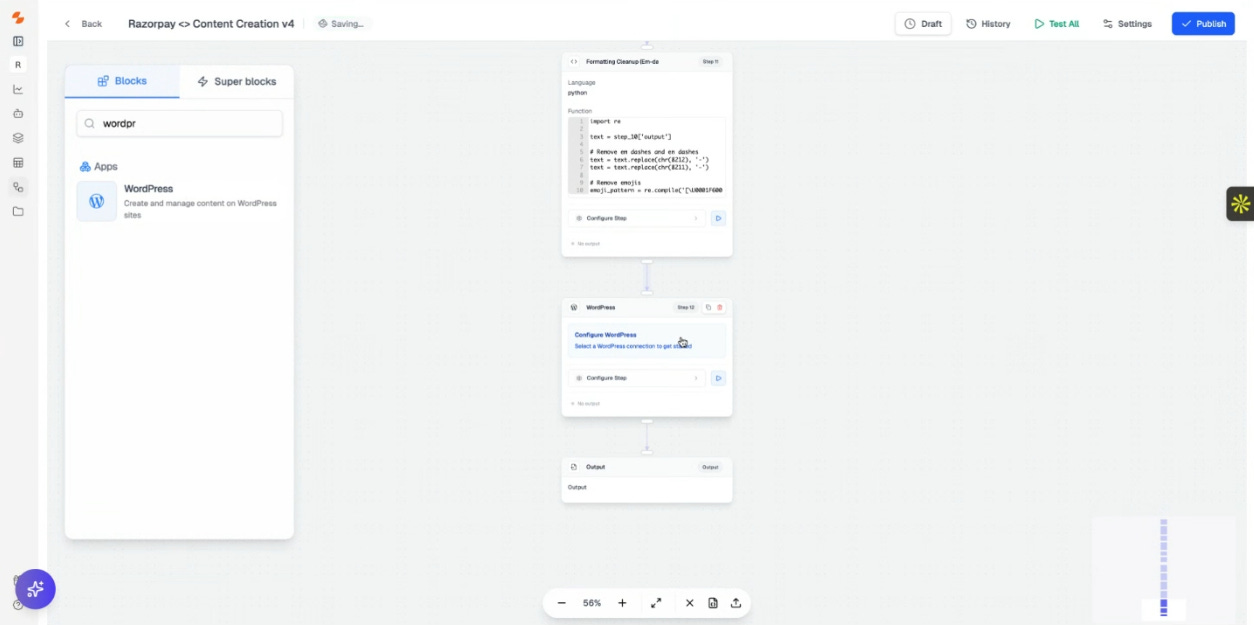The image size is (1254, 625).
Task: Expand Configure Step in WordPress block
Action: tap(637, 378)
